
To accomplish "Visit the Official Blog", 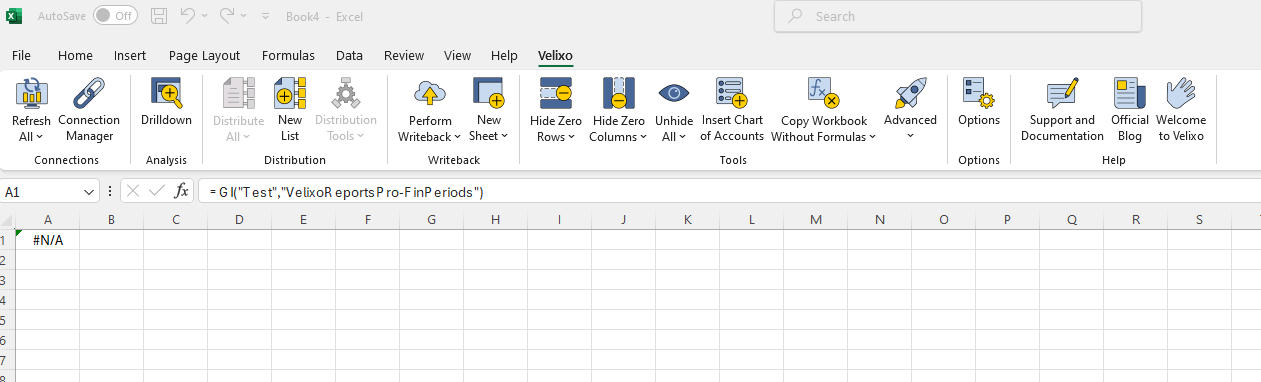I will tap(1130, 110).
